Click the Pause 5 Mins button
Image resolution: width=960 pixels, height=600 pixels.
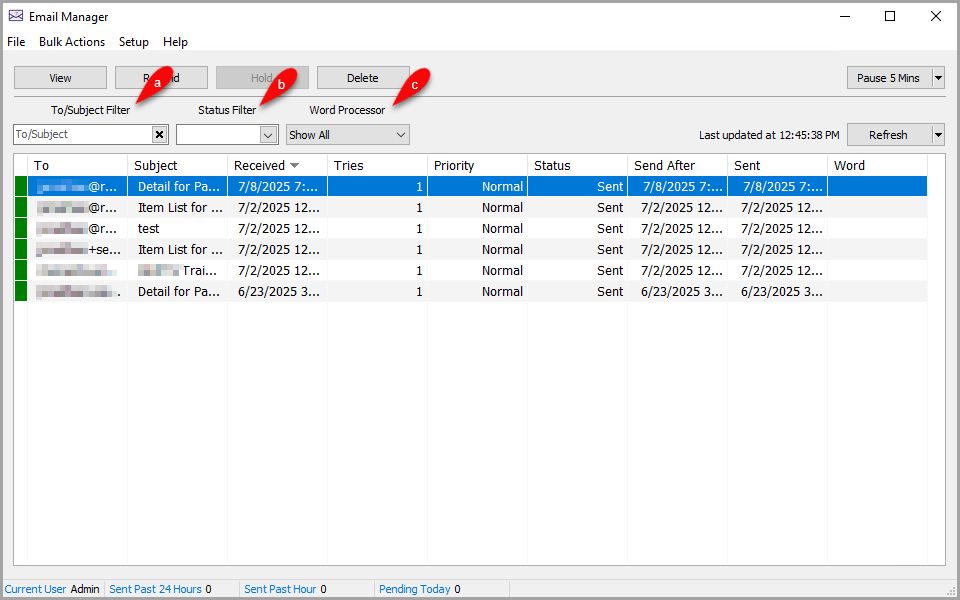(888, 78)
